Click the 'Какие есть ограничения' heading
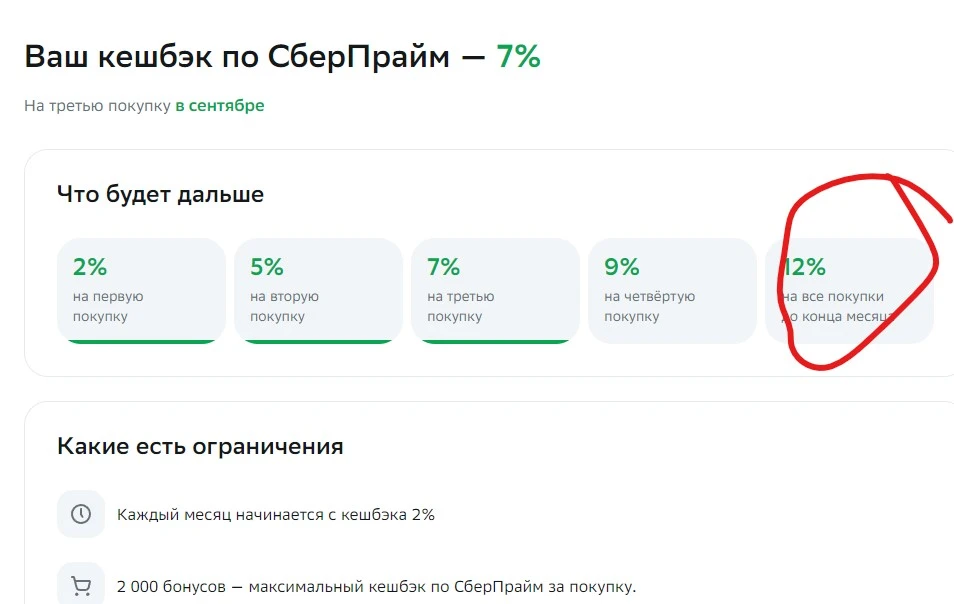The width and height of the screenshot is (954, 604). 200,446
